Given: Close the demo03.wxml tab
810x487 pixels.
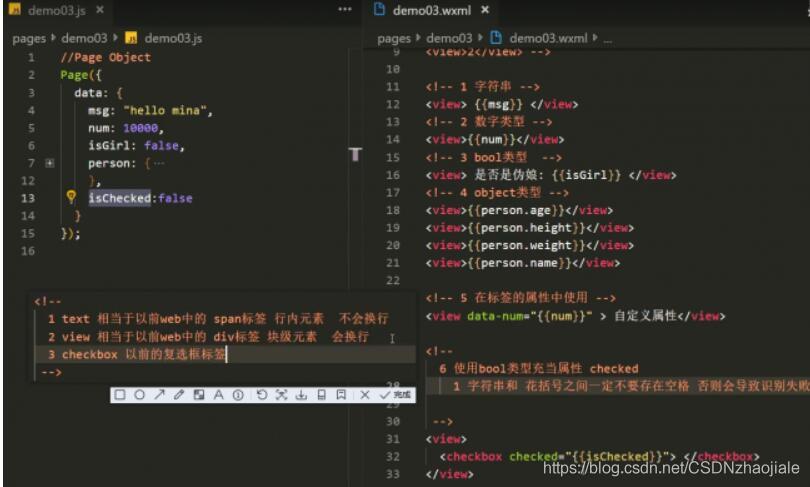Looking at the screenshot, I should pyautogui.click(x=485, y=10).
